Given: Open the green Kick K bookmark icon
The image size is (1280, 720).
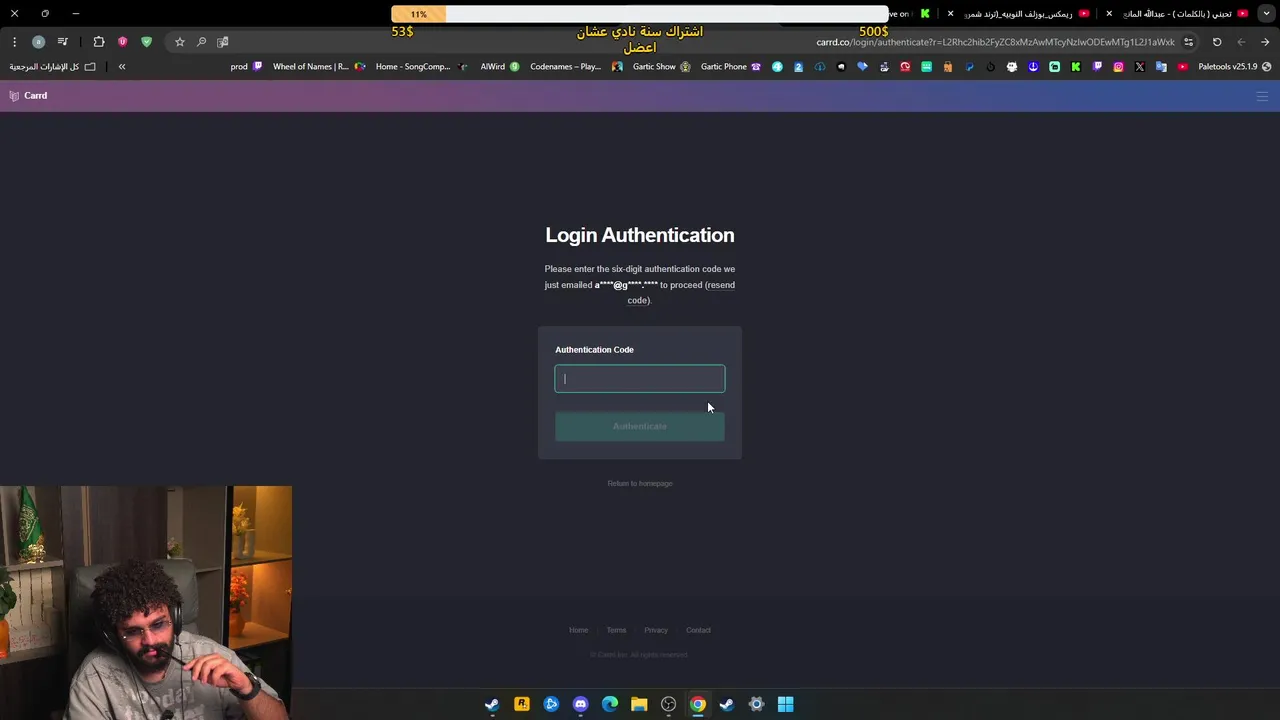Looking at the screenshot, I should click(x=1076, y=67).
